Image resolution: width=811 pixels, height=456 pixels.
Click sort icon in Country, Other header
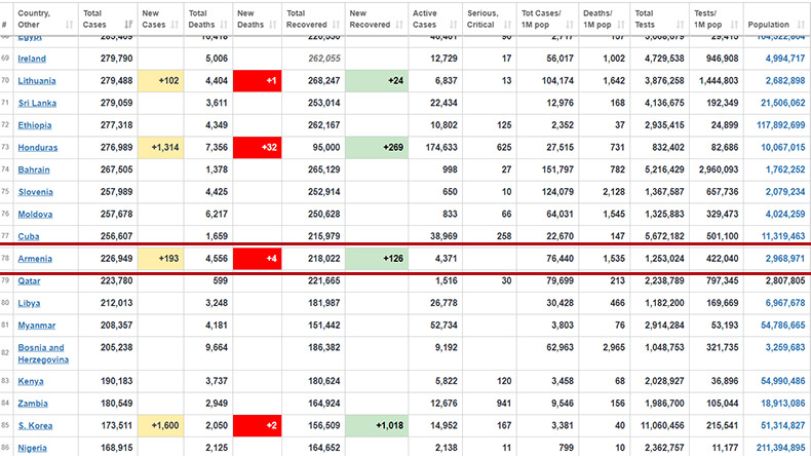point(69,24)
